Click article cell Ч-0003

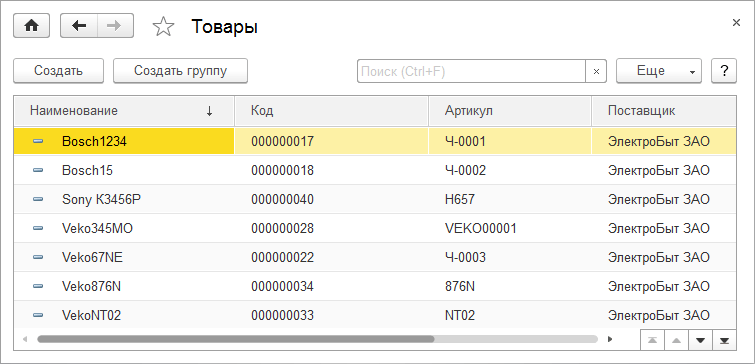pos(509,258)
